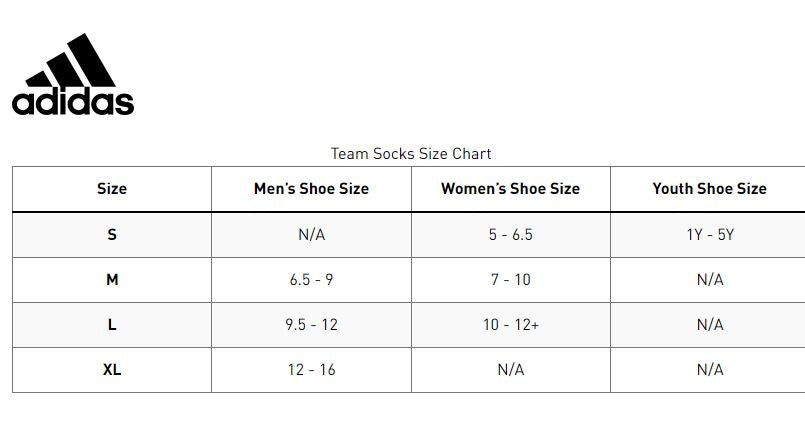Click the youth N/A cell for size M
Screen dimensions: 805x435
coord(709,280)
